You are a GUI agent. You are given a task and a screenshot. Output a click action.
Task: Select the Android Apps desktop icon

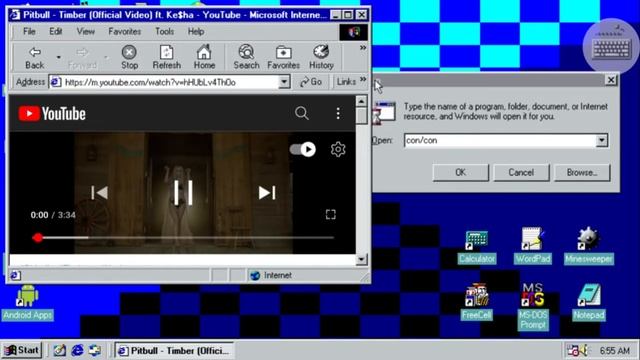tap(27, 303)
